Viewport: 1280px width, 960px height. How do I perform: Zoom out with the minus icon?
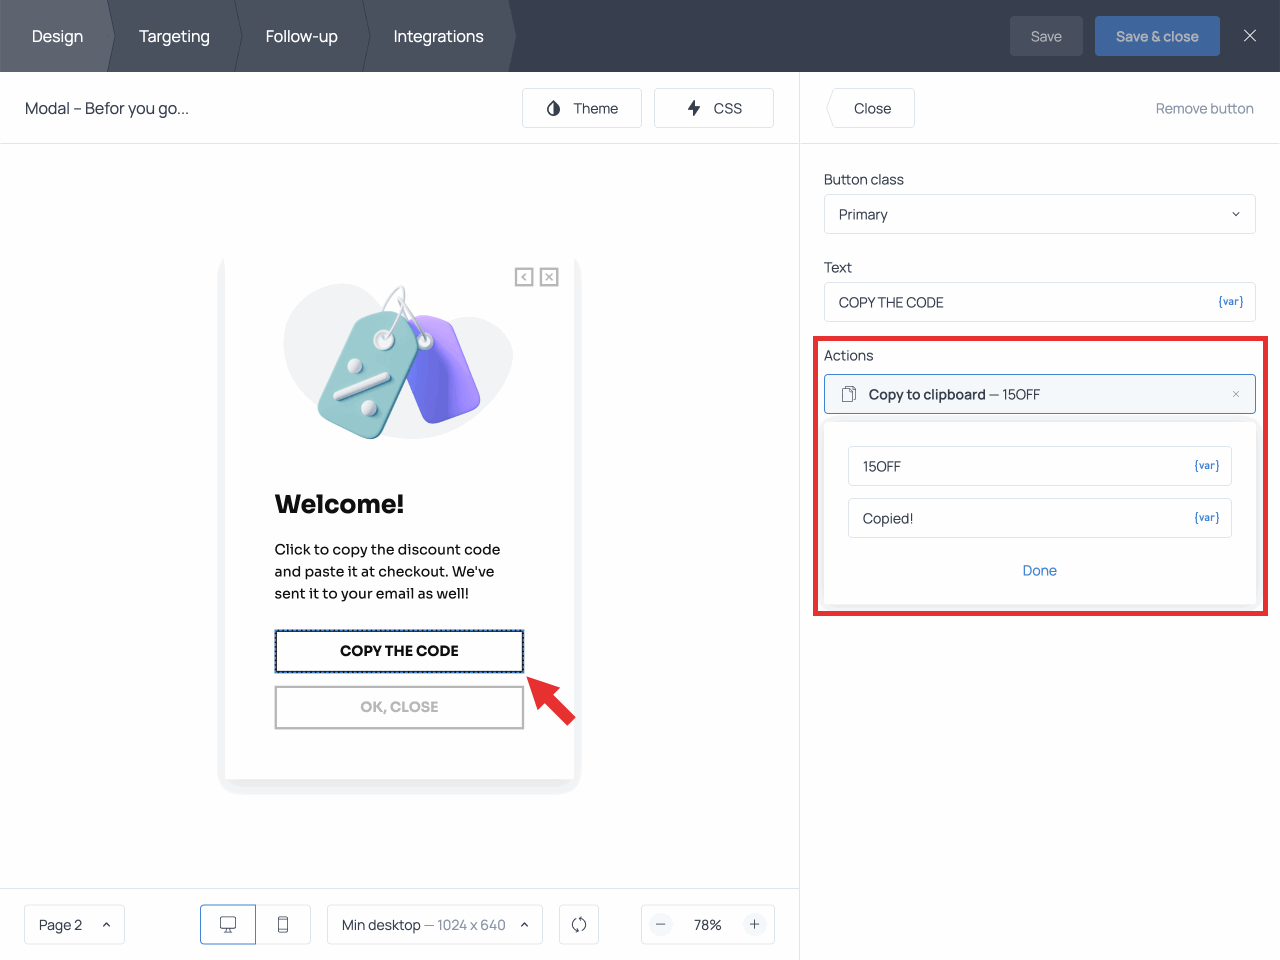click(661, 925)
